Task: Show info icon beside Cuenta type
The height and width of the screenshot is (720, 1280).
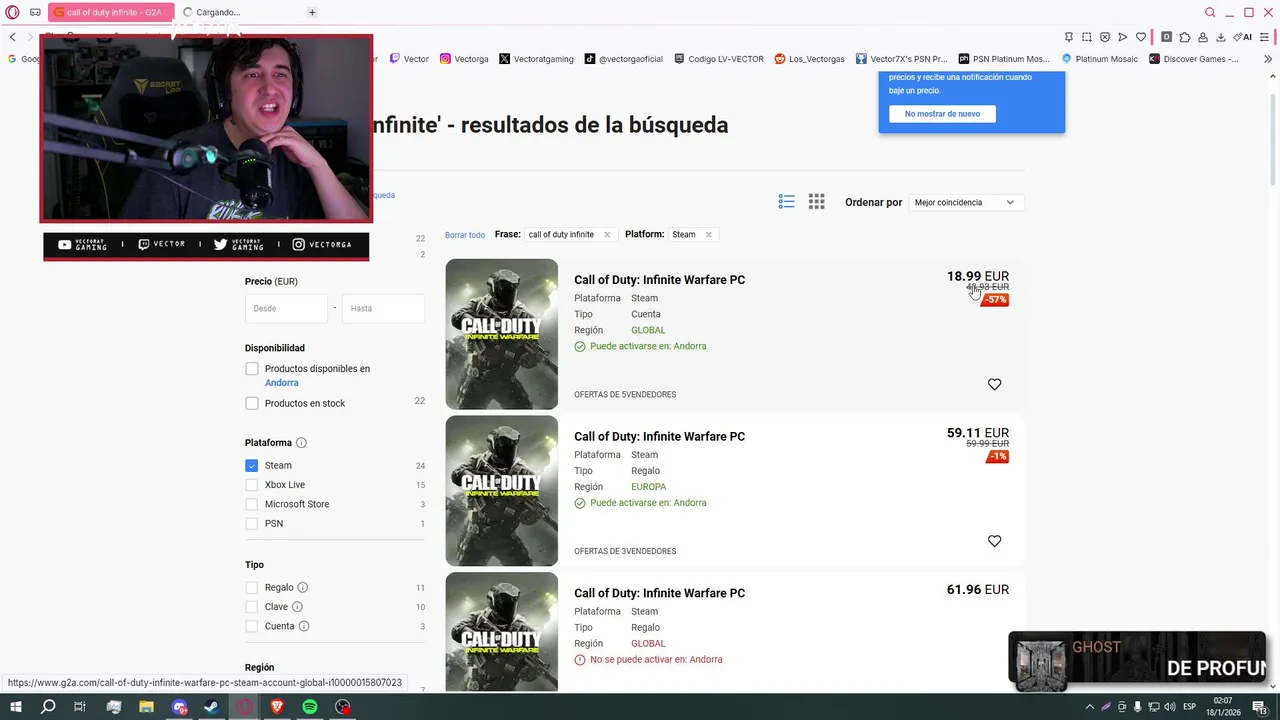Action: (x=304, y=626)
